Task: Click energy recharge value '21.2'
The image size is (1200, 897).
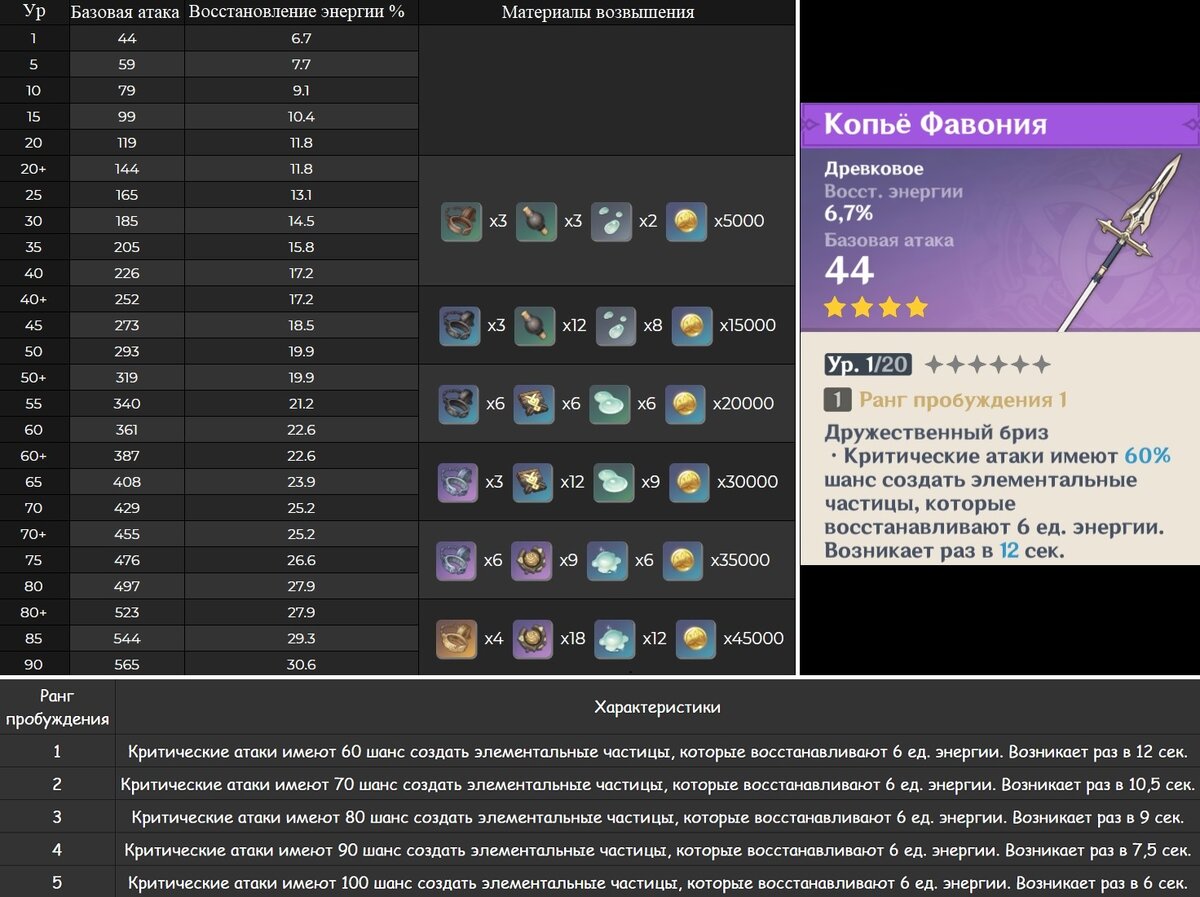Action: coord(301,403)
